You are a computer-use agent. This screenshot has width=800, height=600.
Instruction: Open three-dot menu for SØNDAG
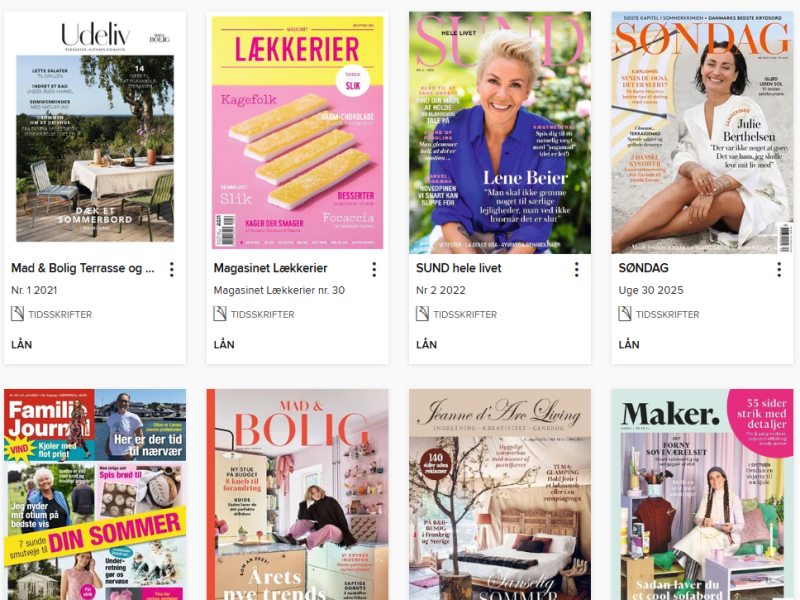click(779, 269)
